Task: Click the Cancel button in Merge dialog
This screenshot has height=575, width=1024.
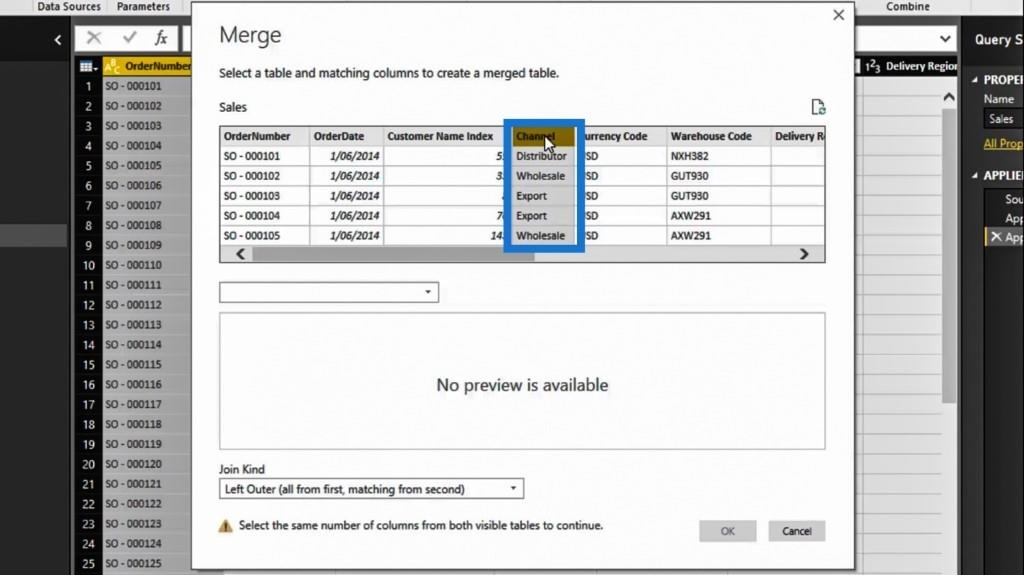Action: pyautogui.click(x=797, y=531)
